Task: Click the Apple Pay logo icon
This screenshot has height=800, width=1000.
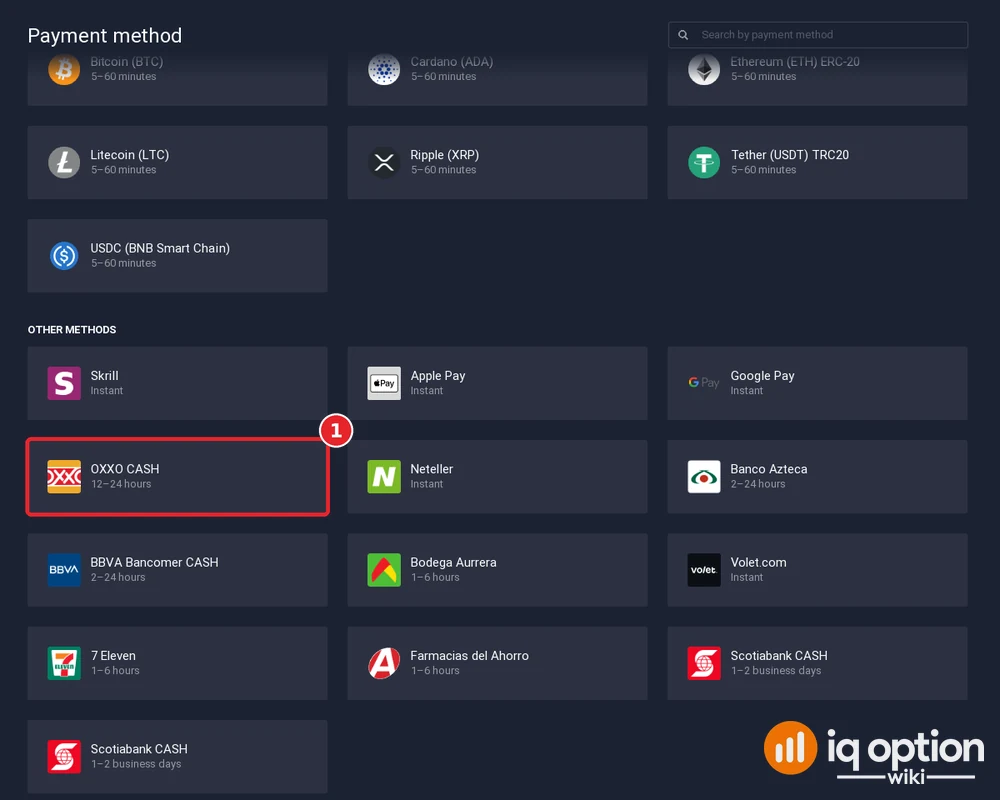Action: coord(384,383)
